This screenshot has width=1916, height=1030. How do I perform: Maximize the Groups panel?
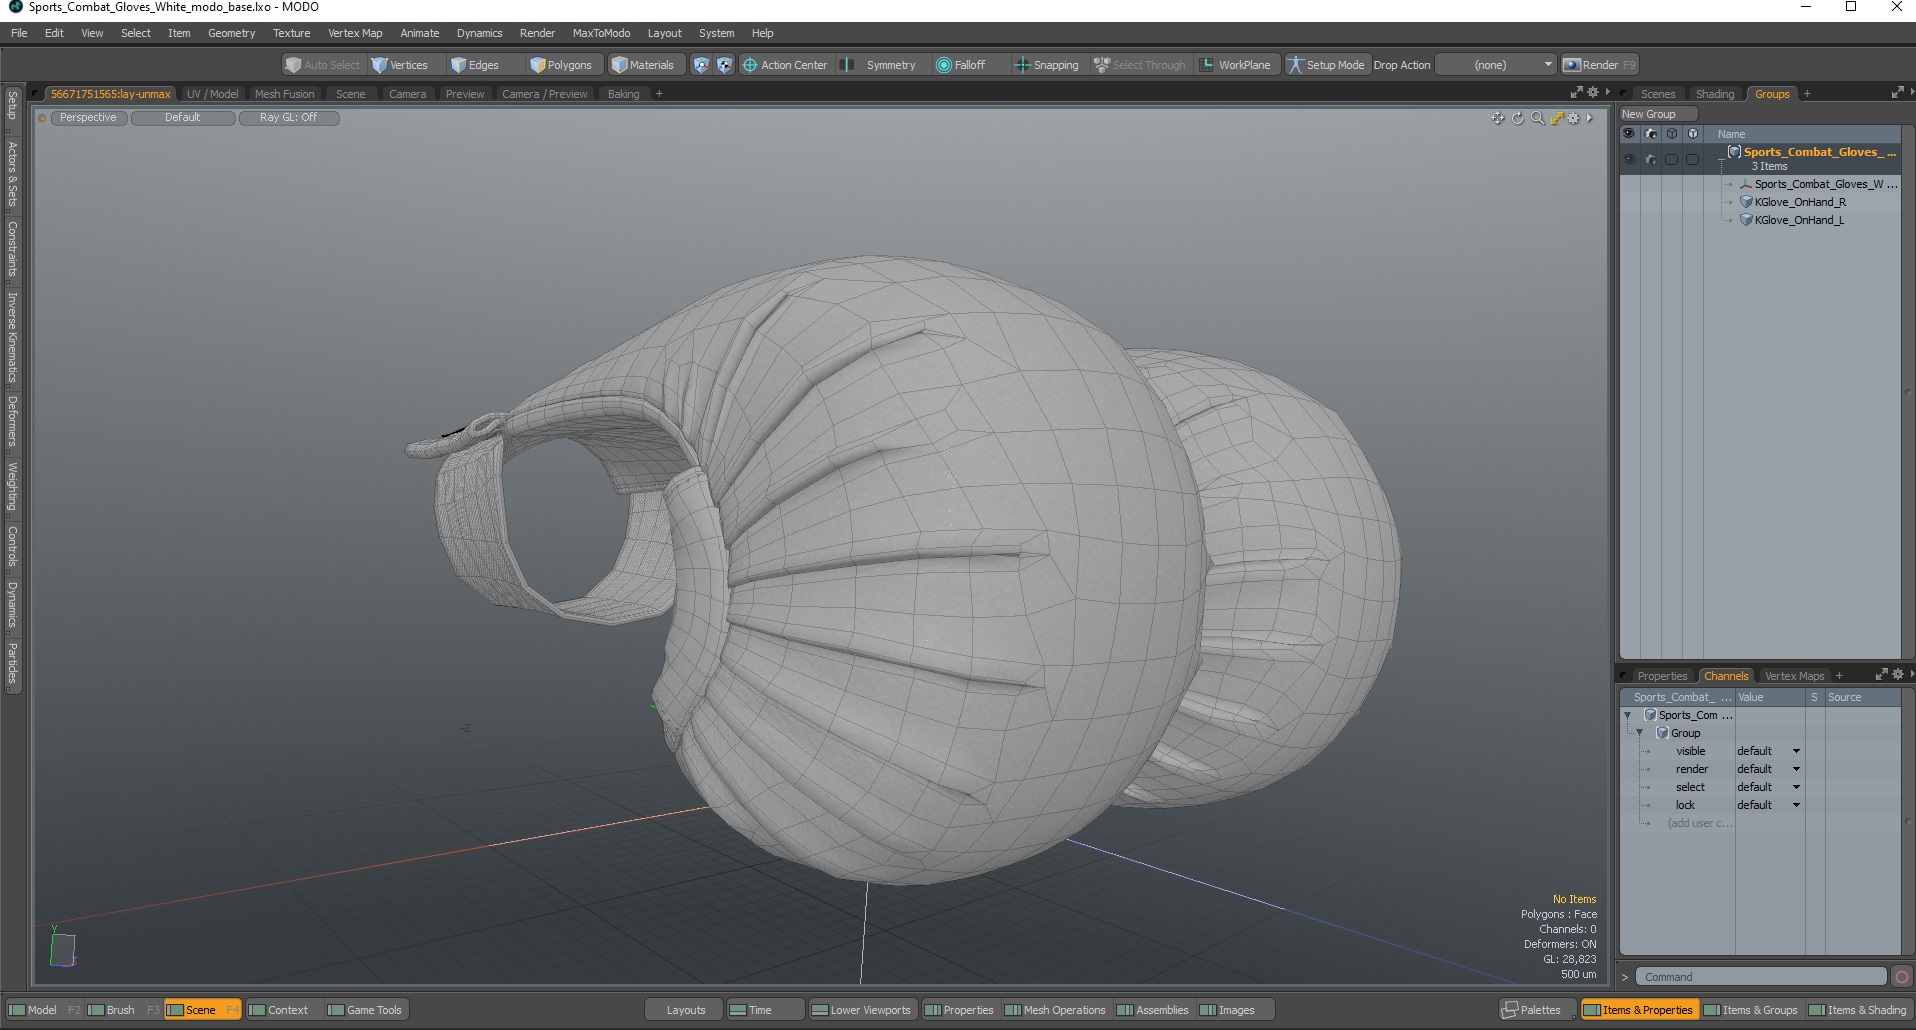[1897, 93]
